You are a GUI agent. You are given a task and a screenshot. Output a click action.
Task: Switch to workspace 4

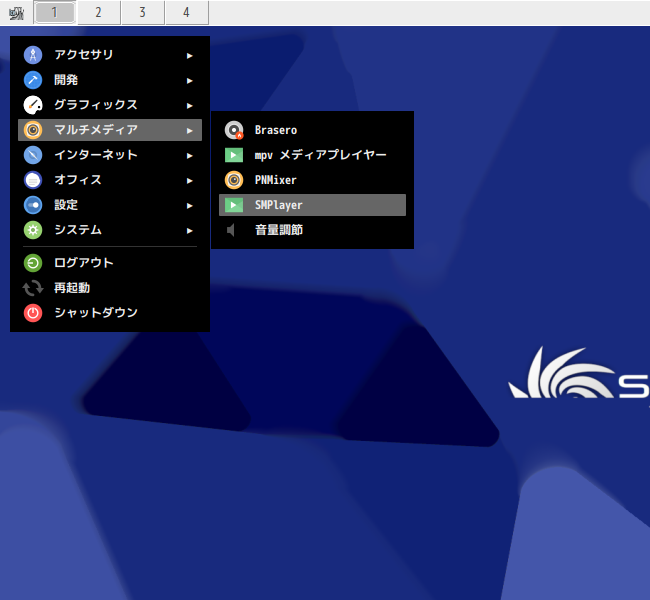[187, 12]
